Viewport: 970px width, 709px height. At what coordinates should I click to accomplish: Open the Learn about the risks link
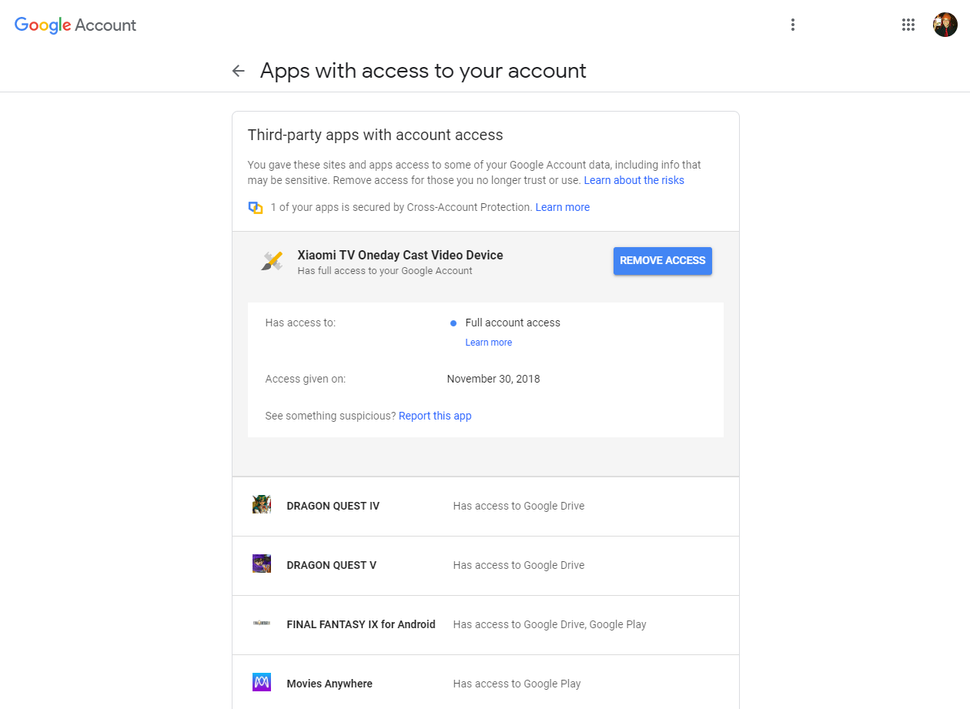point(634,180)
